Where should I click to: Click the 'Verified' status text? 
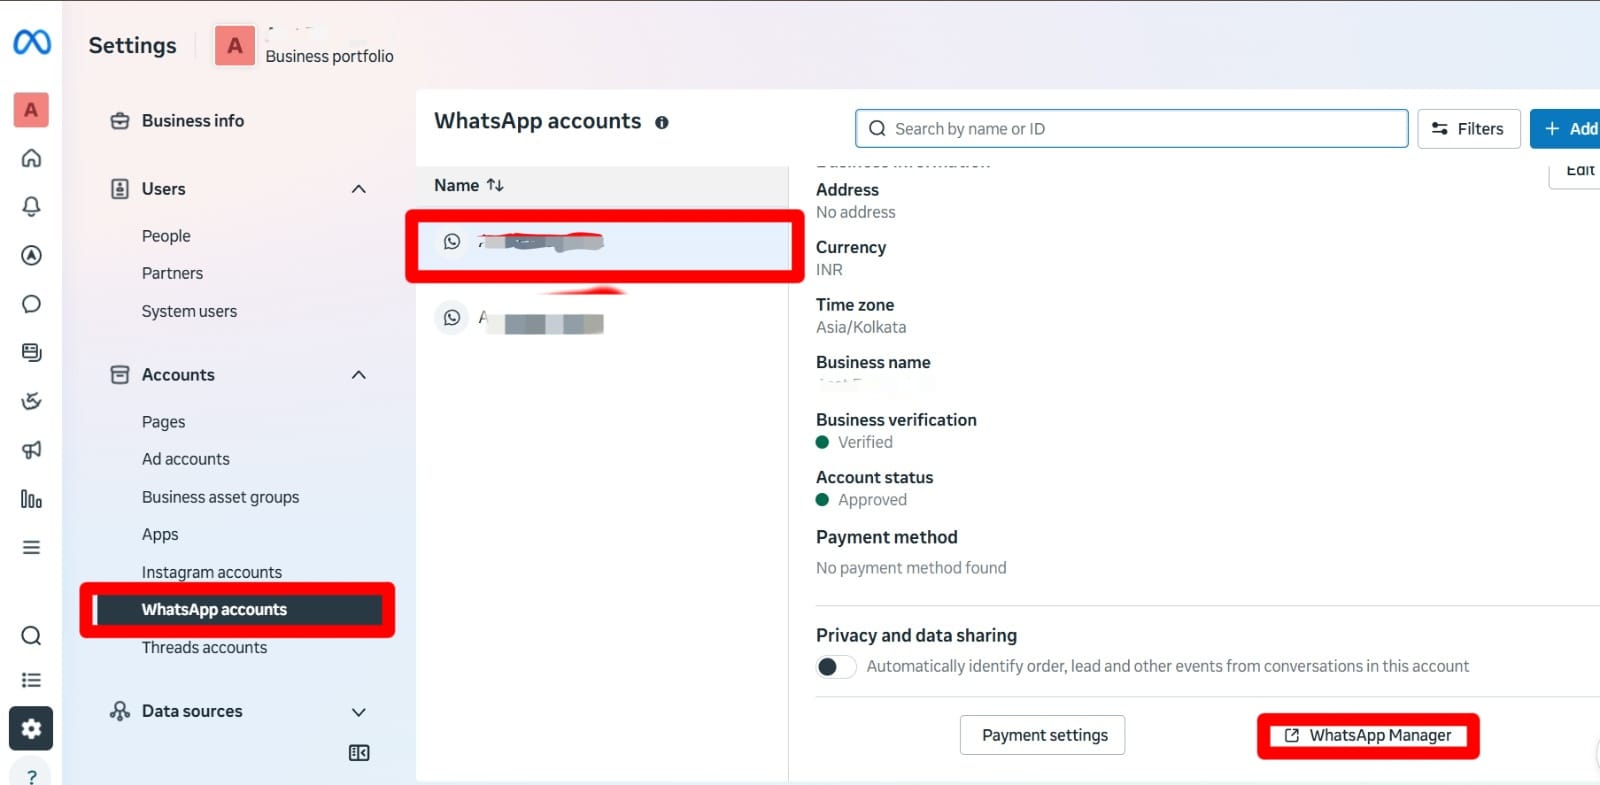pos(865,442)
